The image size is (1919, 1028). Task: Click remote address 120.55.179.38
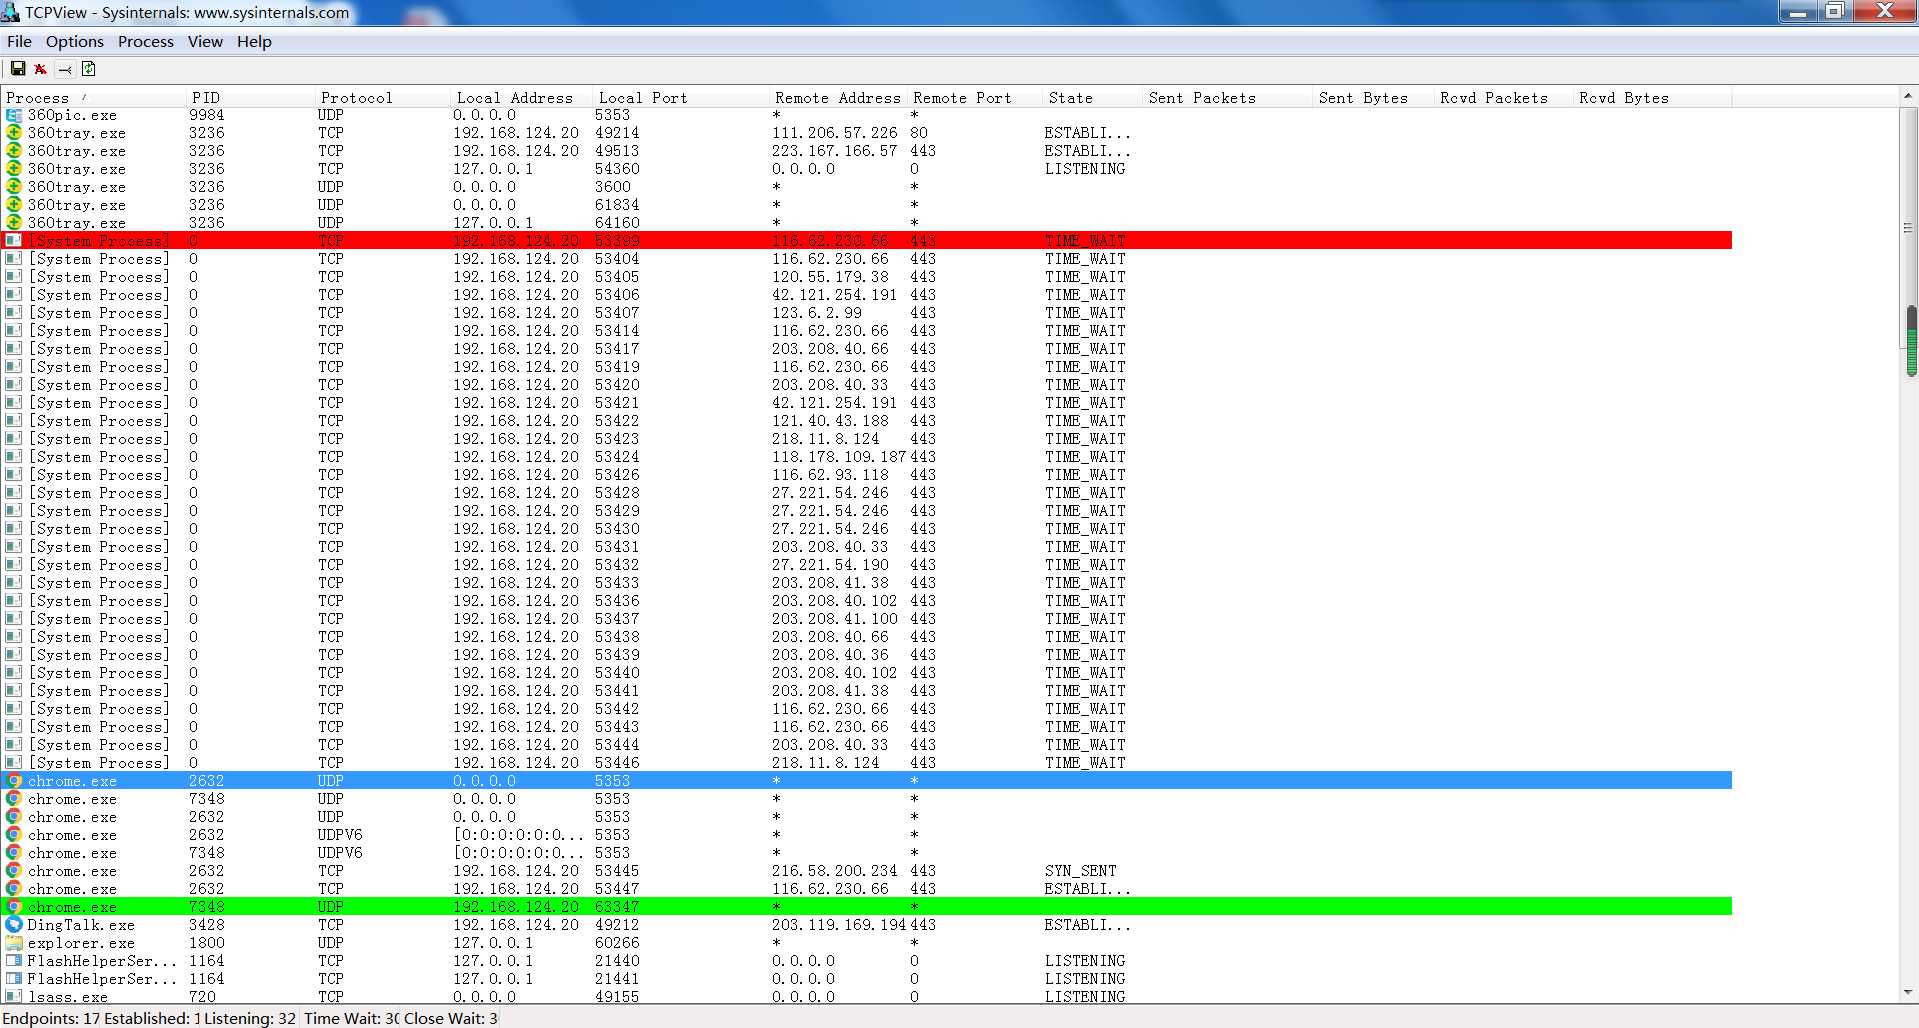tap(830, 277)
